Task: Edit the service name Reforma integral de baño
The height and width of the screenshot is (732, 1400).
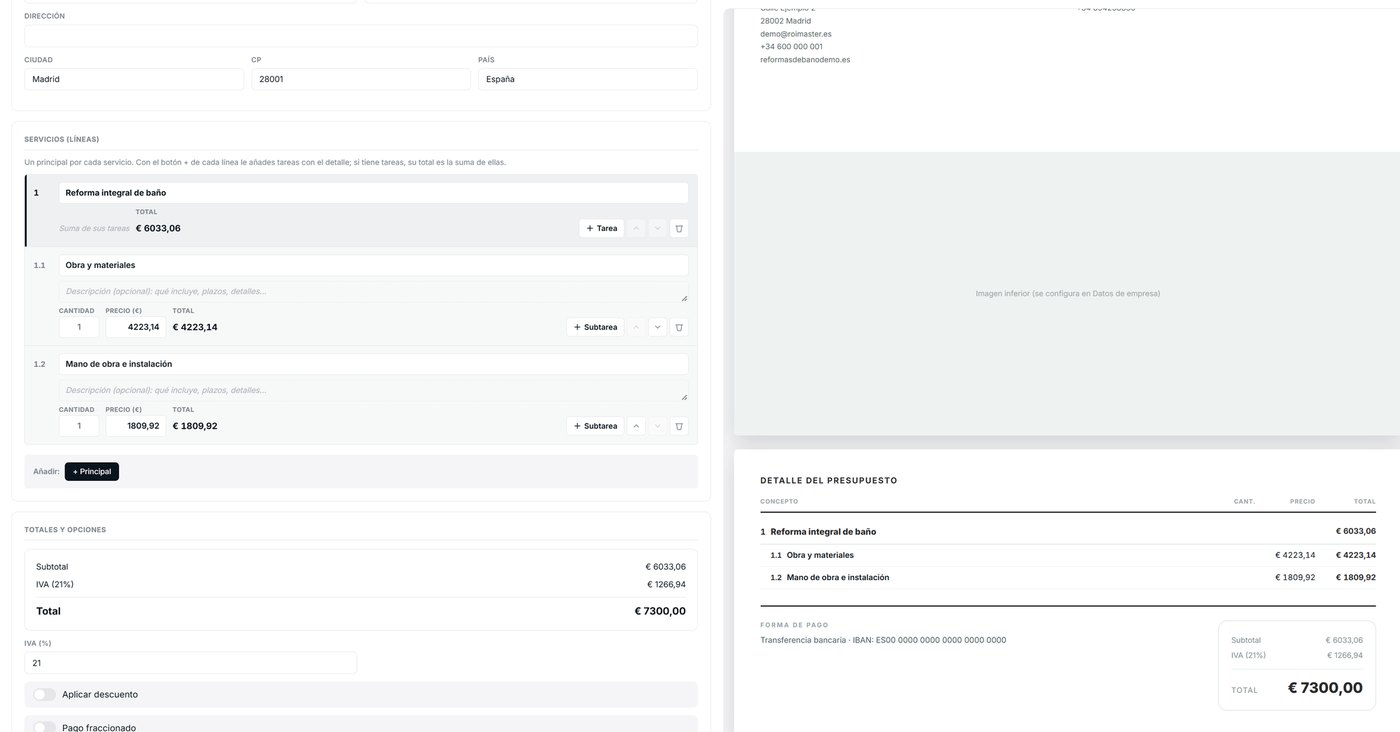Action: pos(374,193)
